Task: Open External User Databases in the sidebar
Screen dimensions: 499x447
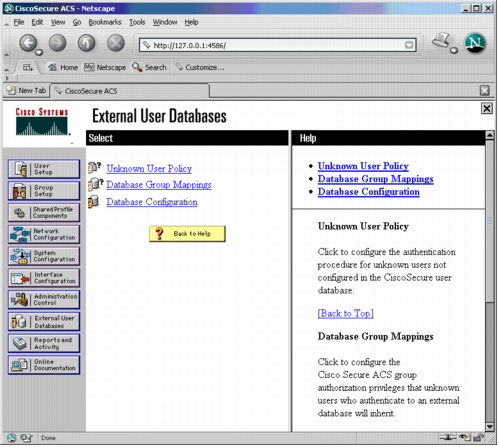Action: 44,322
